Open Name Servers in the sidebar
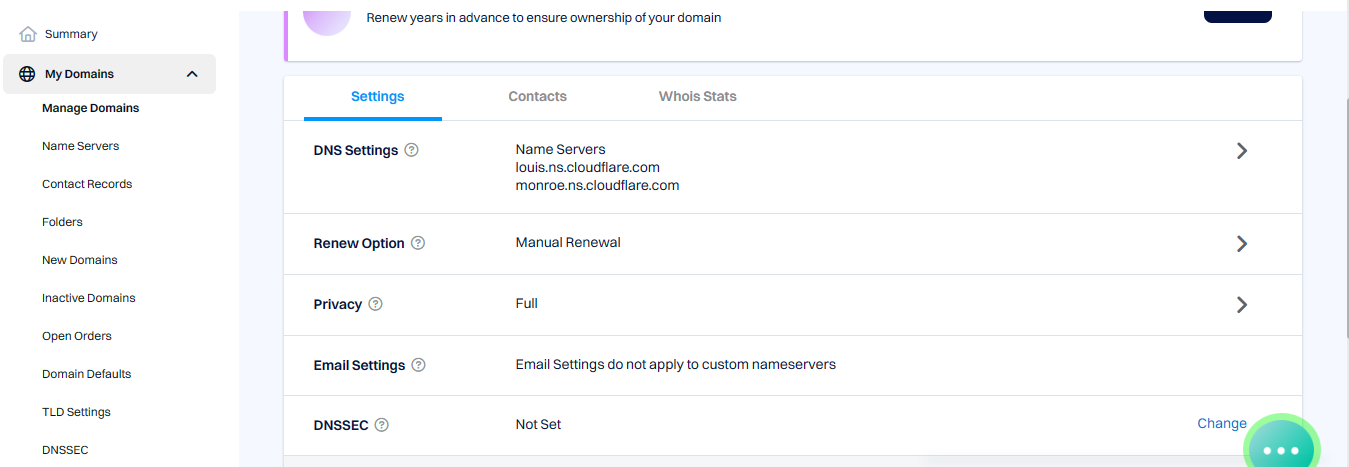This screenshot has height=467, width=1349. (x=80, y=146)
